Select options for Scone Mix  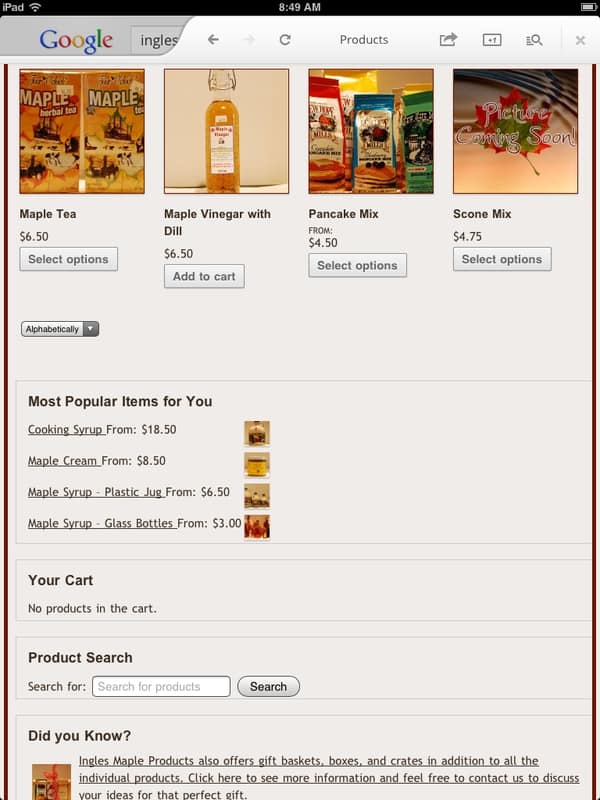pyautogui.click(x=502, y=259)
